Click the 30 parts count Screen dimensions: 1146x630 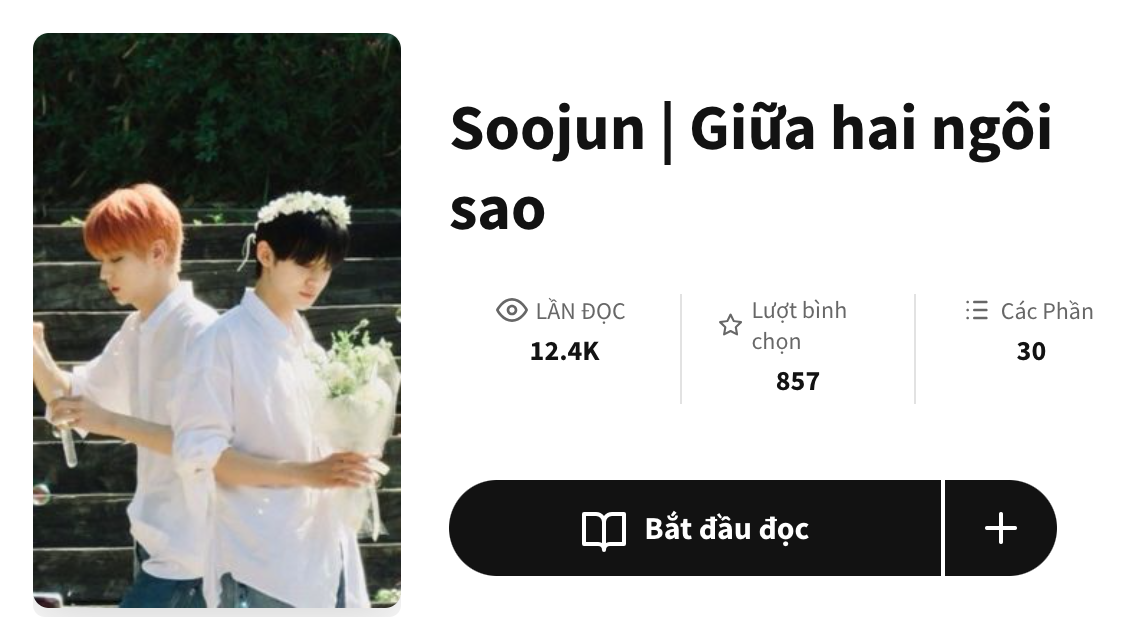[x=1031, y=351]
